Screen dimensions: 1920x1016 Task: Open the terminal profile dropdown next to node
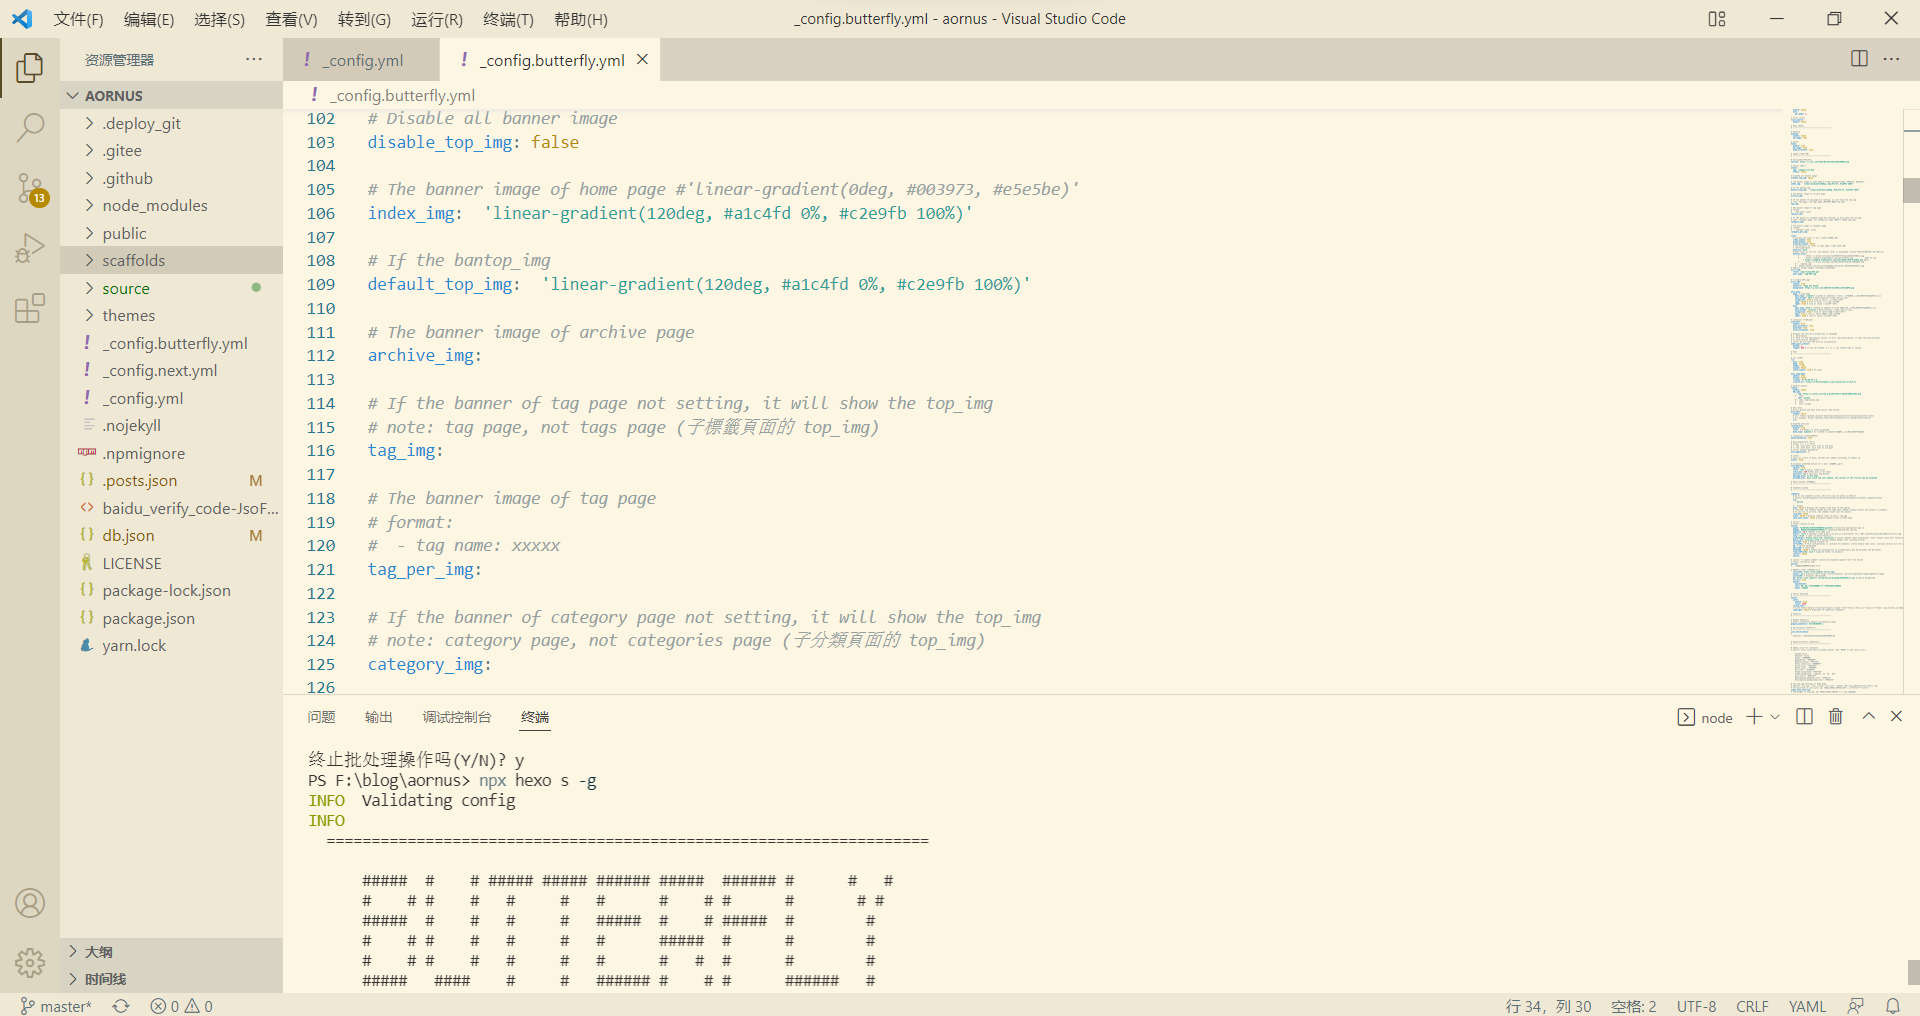1774,717
